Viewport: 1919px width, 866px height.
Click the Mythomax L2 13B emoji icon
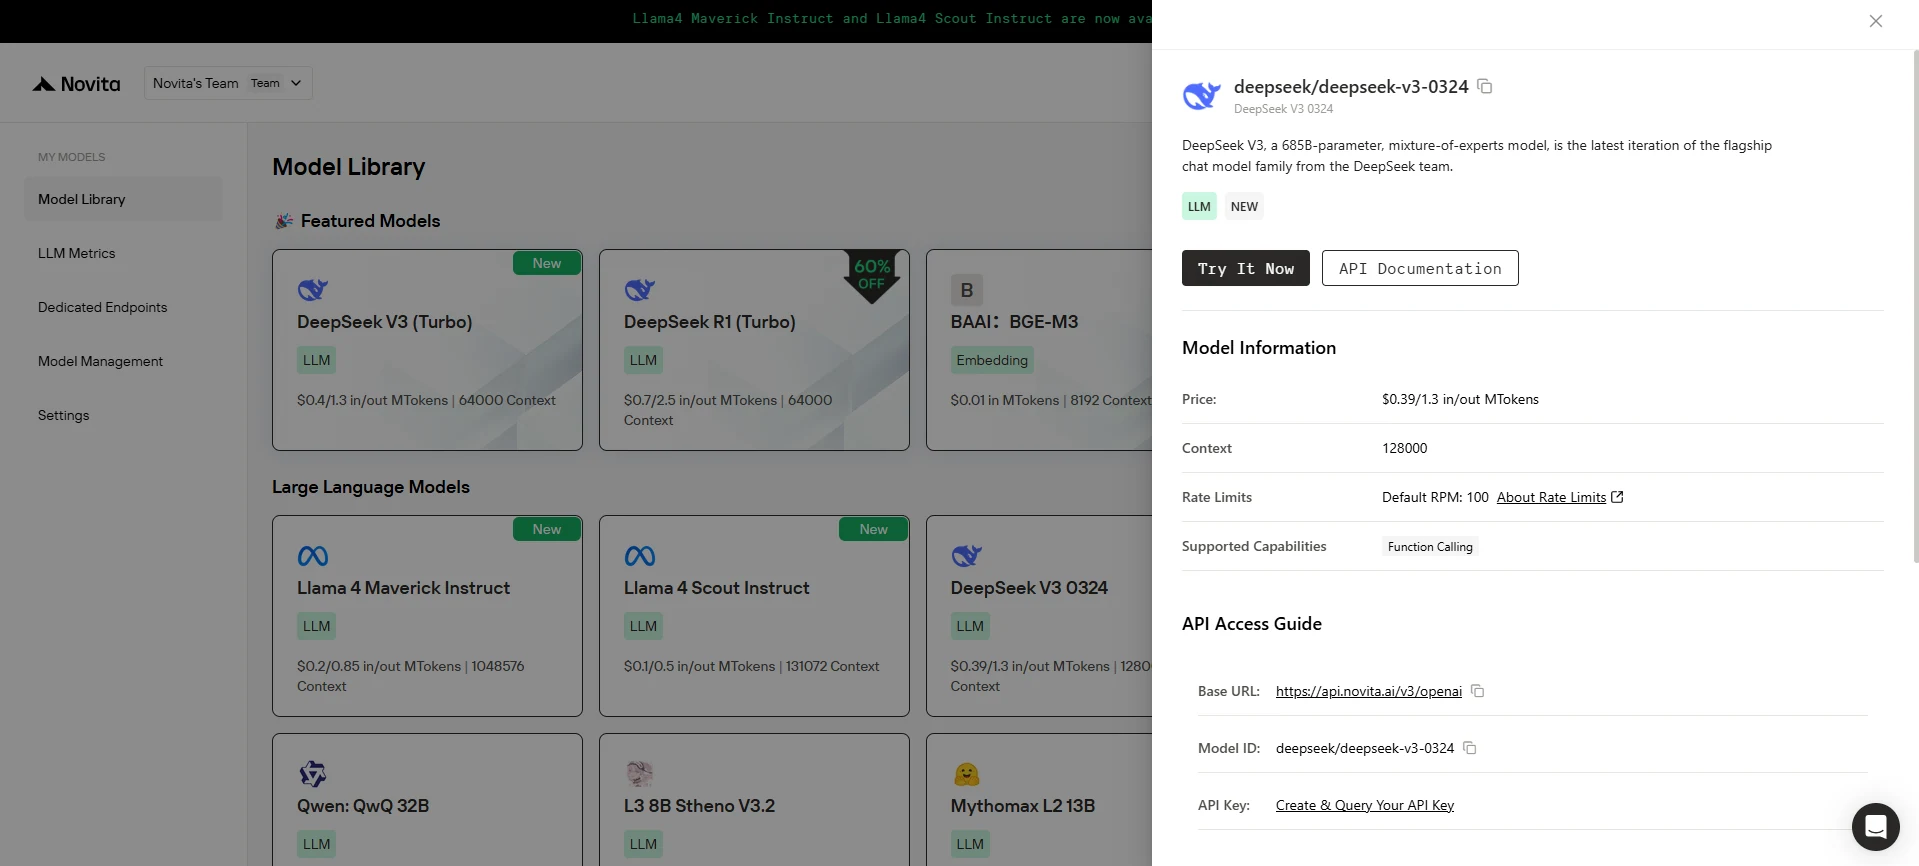[967, 774]
